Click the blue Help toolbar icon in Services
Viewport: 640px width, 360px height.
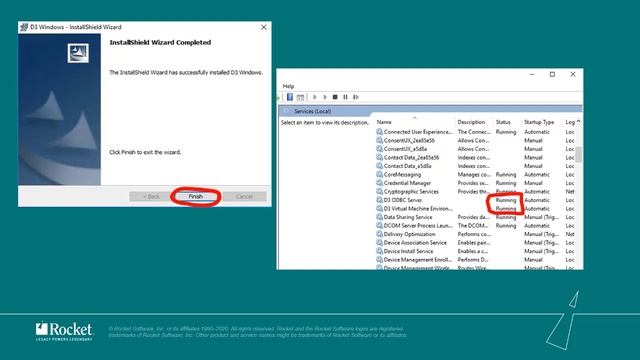coord(289,97)
